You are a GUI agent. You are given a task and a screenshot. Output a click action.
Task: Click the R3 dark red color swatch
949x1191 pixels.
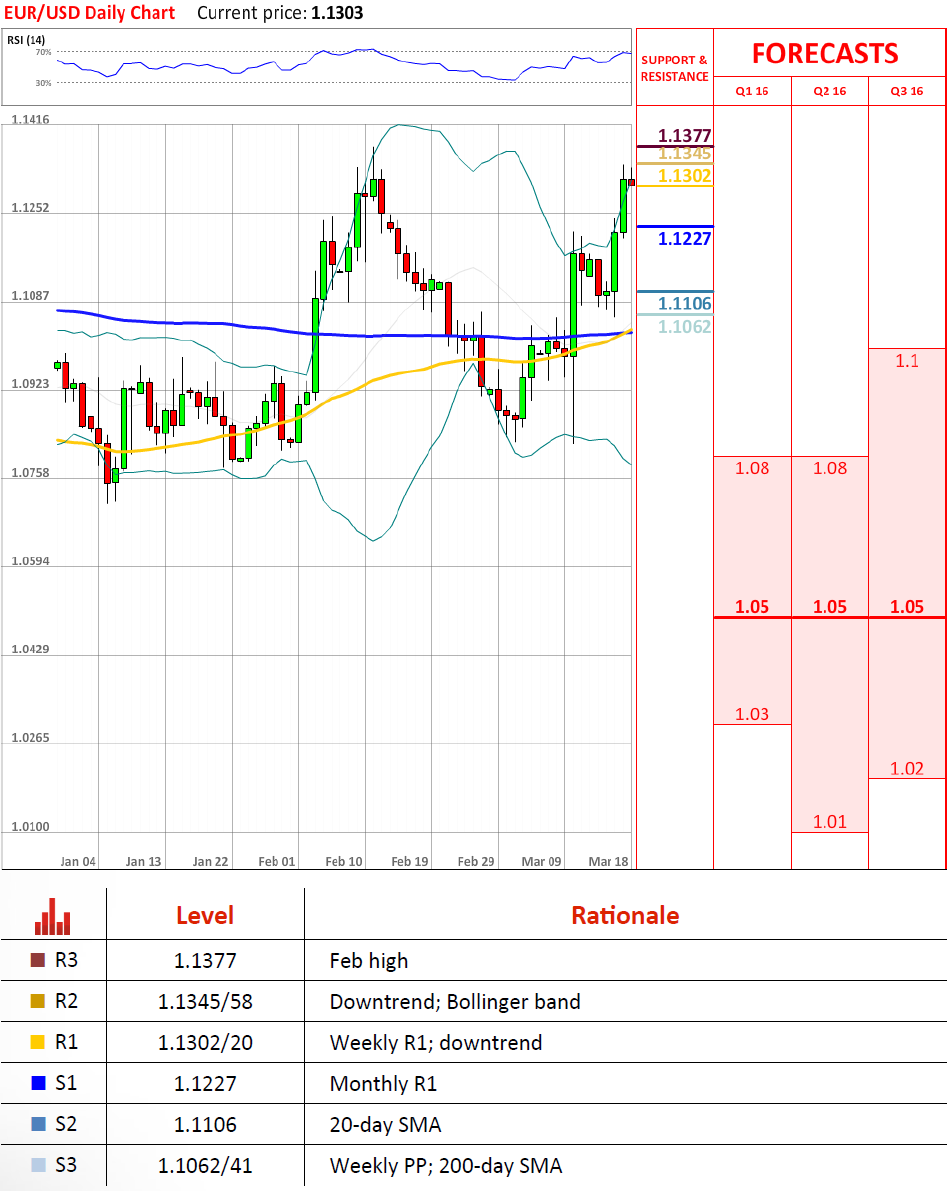[38, 960]
